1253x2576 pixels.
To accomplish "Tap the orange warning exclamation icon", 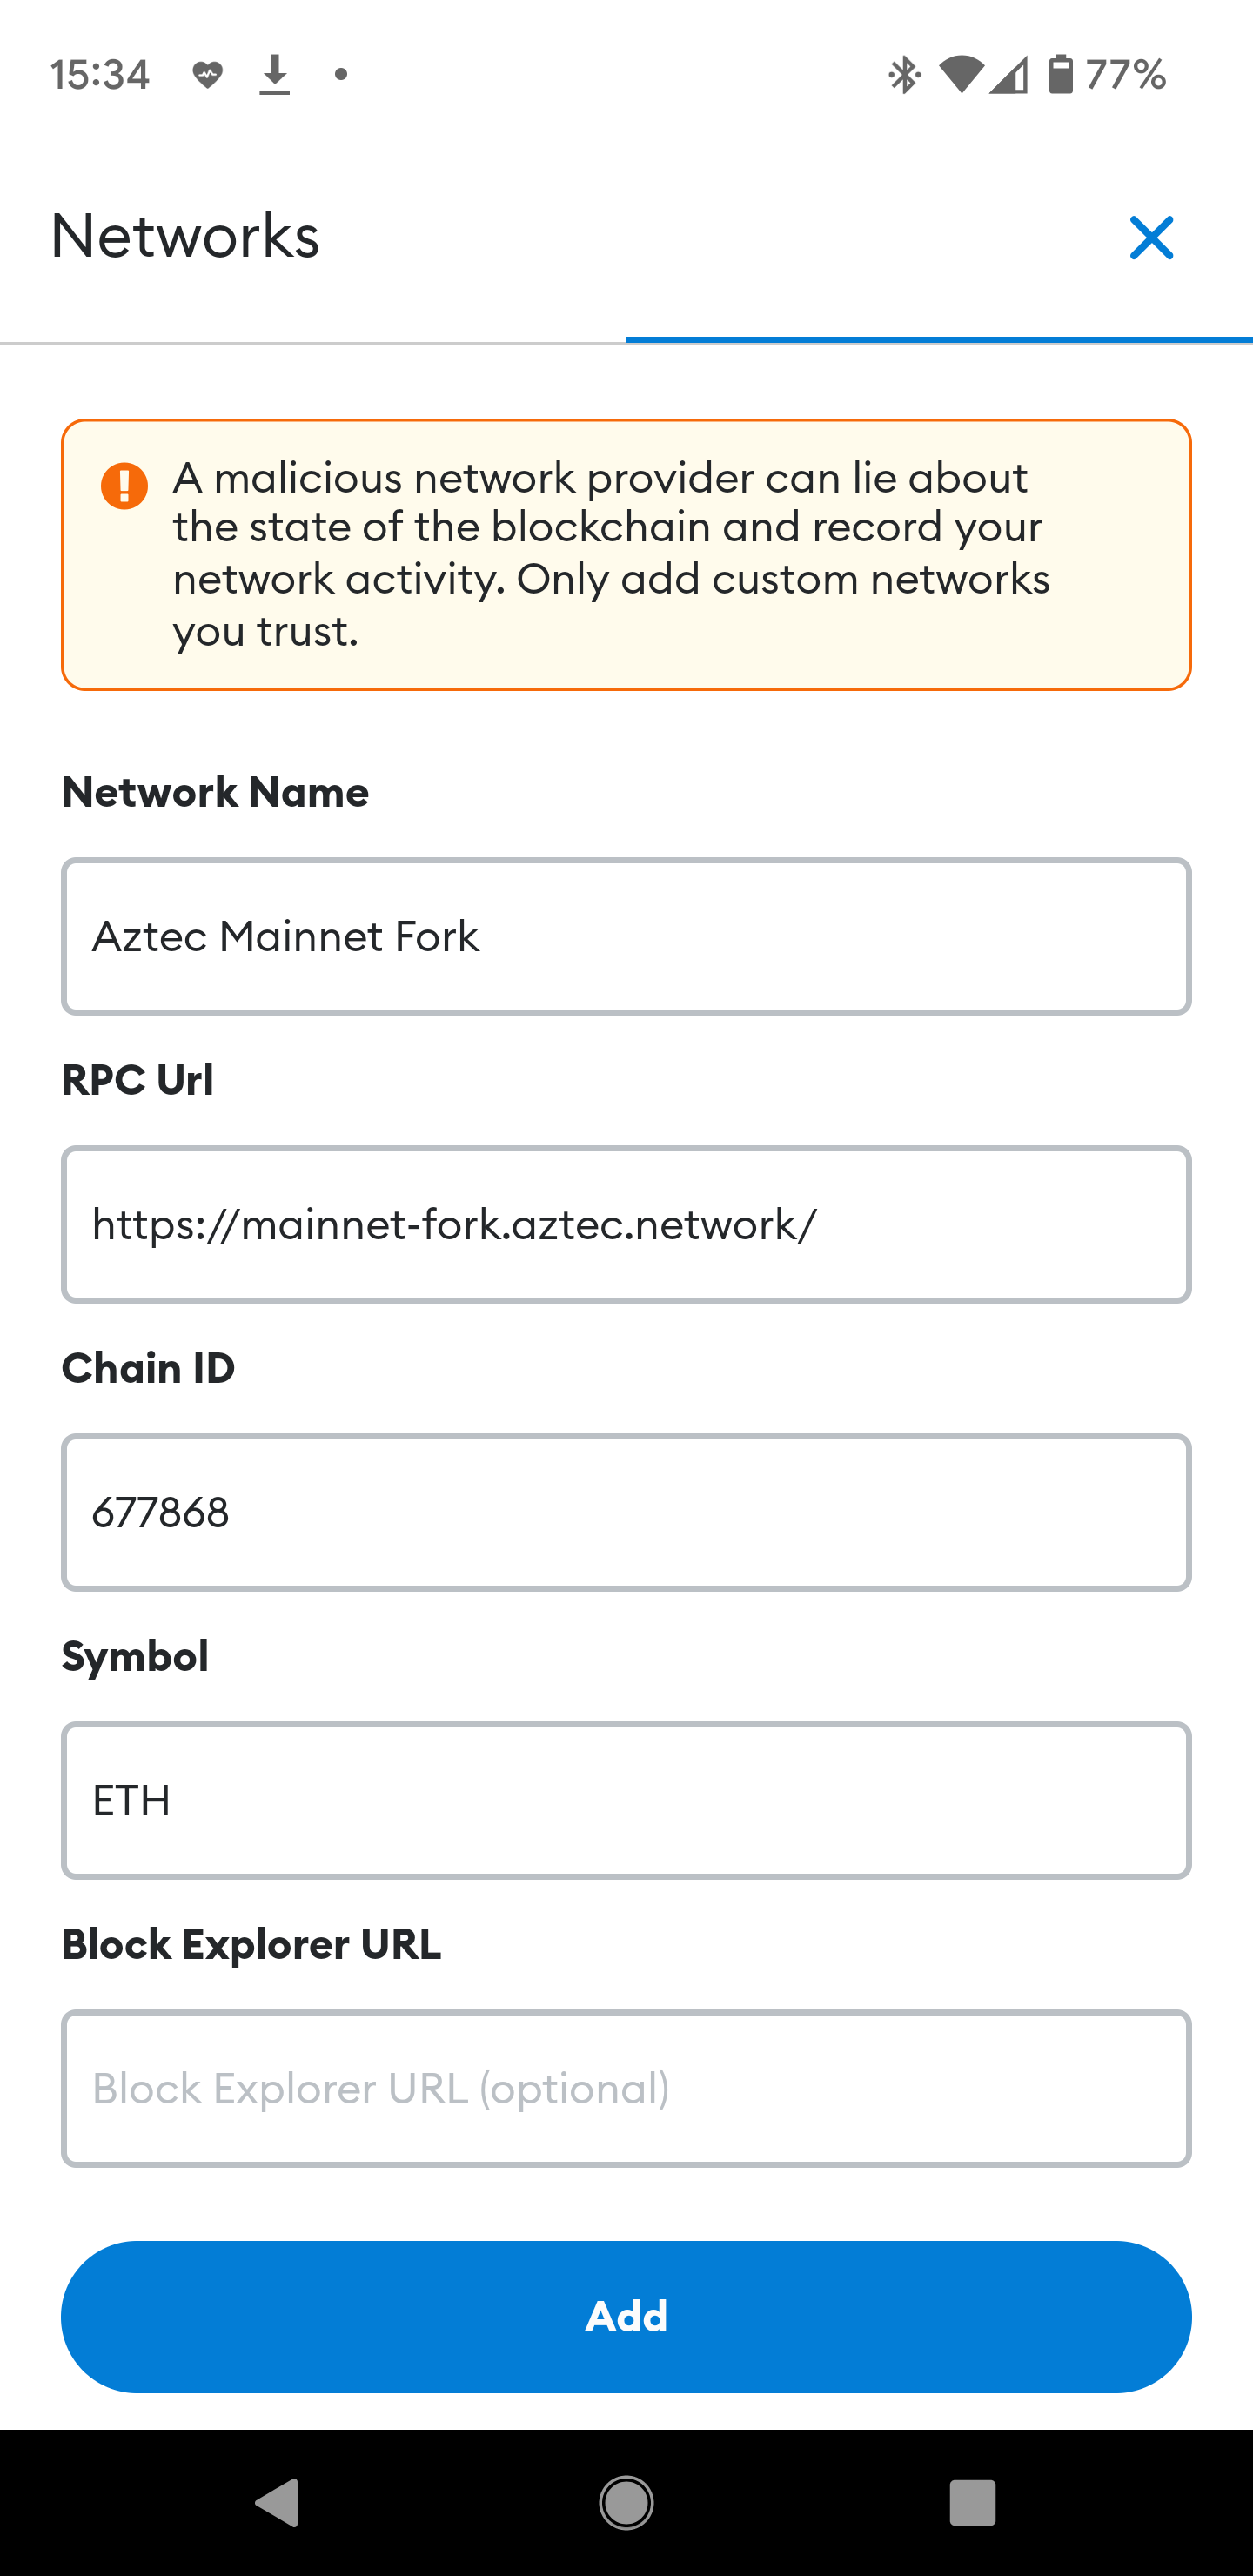I will coord(124,486).
